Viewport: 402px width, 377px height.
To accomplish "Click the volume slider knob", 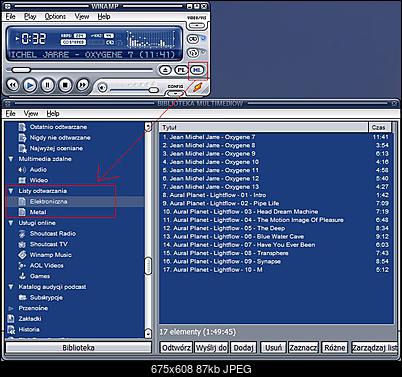I will 153,90.
